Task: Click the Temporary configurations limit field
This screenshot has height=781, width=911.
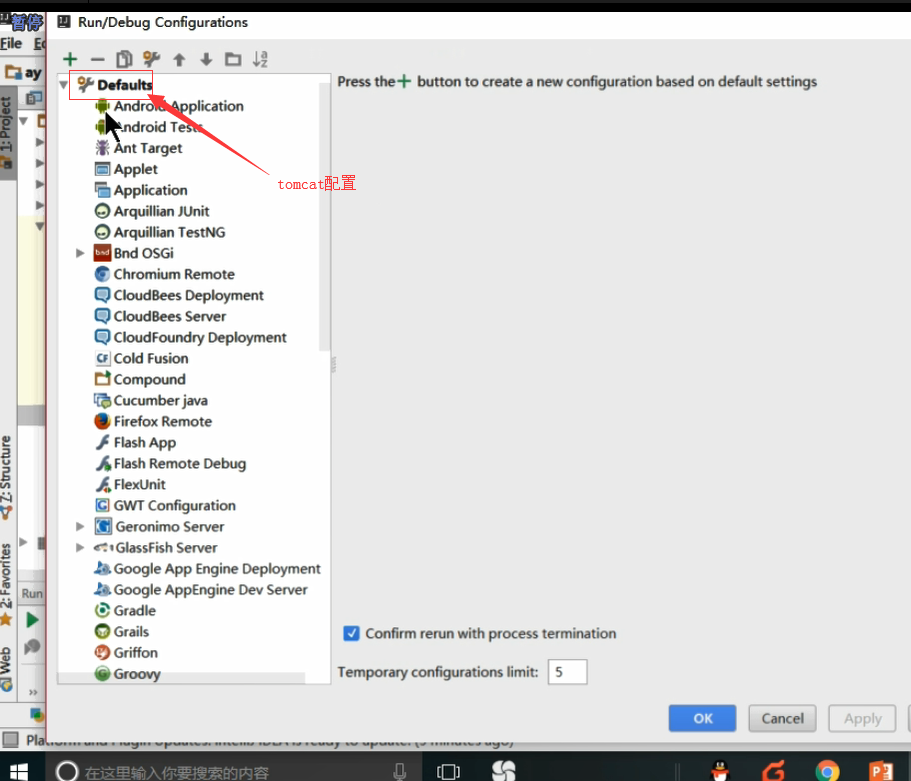Action: (568, 672)
